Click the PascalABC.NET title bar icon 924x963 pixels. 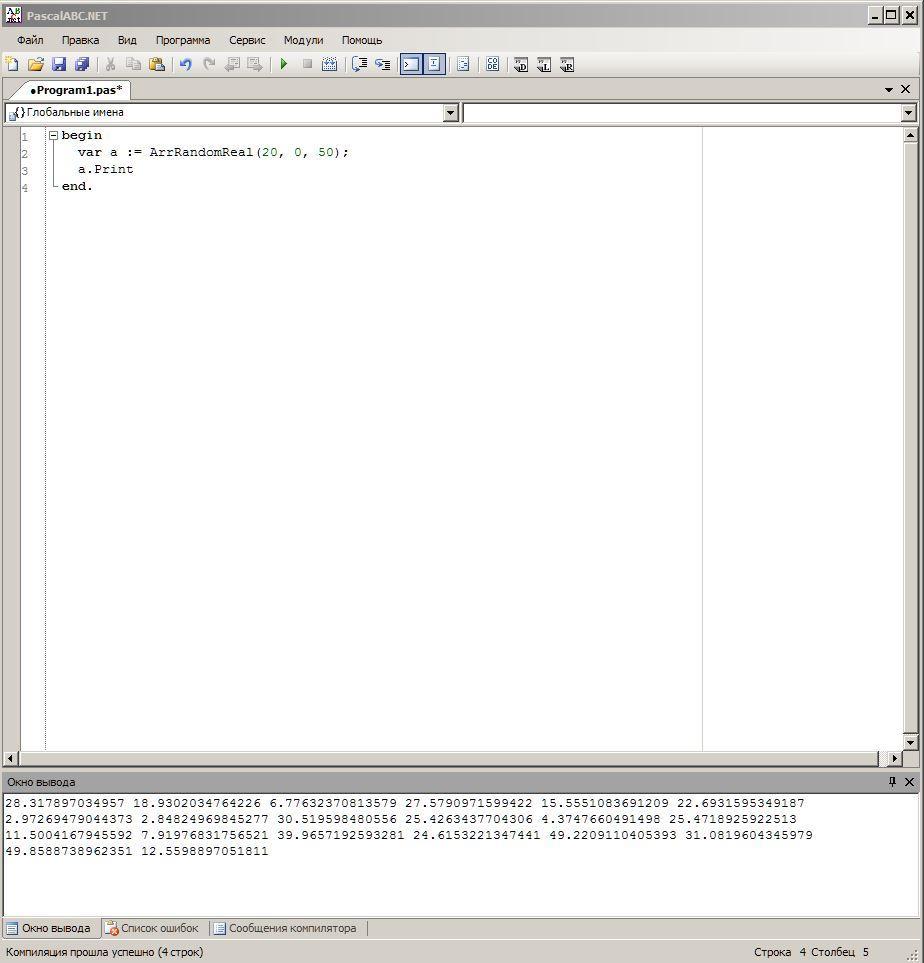point(13,15)
